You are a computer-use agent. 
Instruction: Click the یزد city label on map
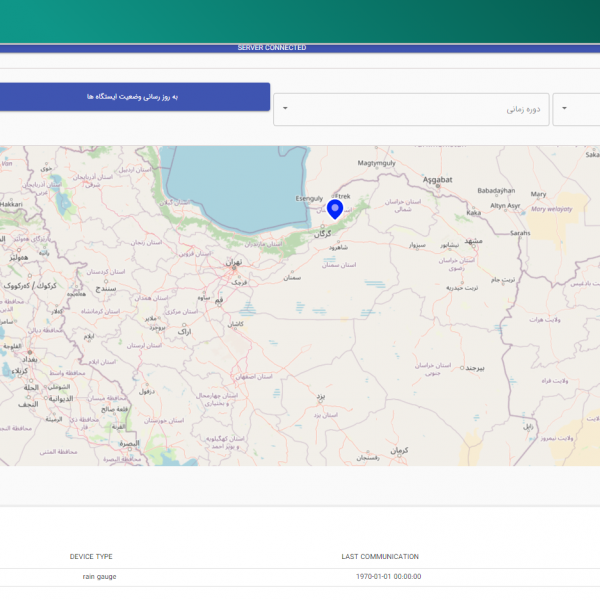click(321, 396)
